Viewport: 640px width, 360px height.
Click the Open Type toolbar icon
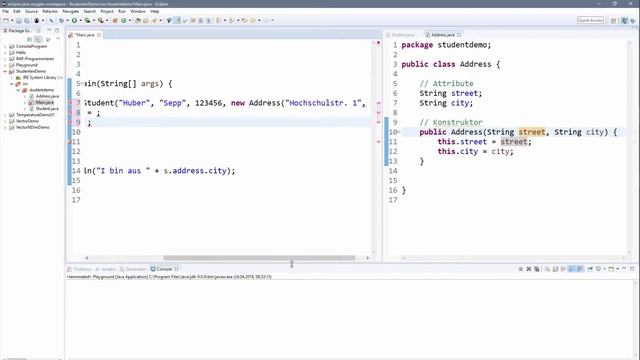(x=138, y=20)
